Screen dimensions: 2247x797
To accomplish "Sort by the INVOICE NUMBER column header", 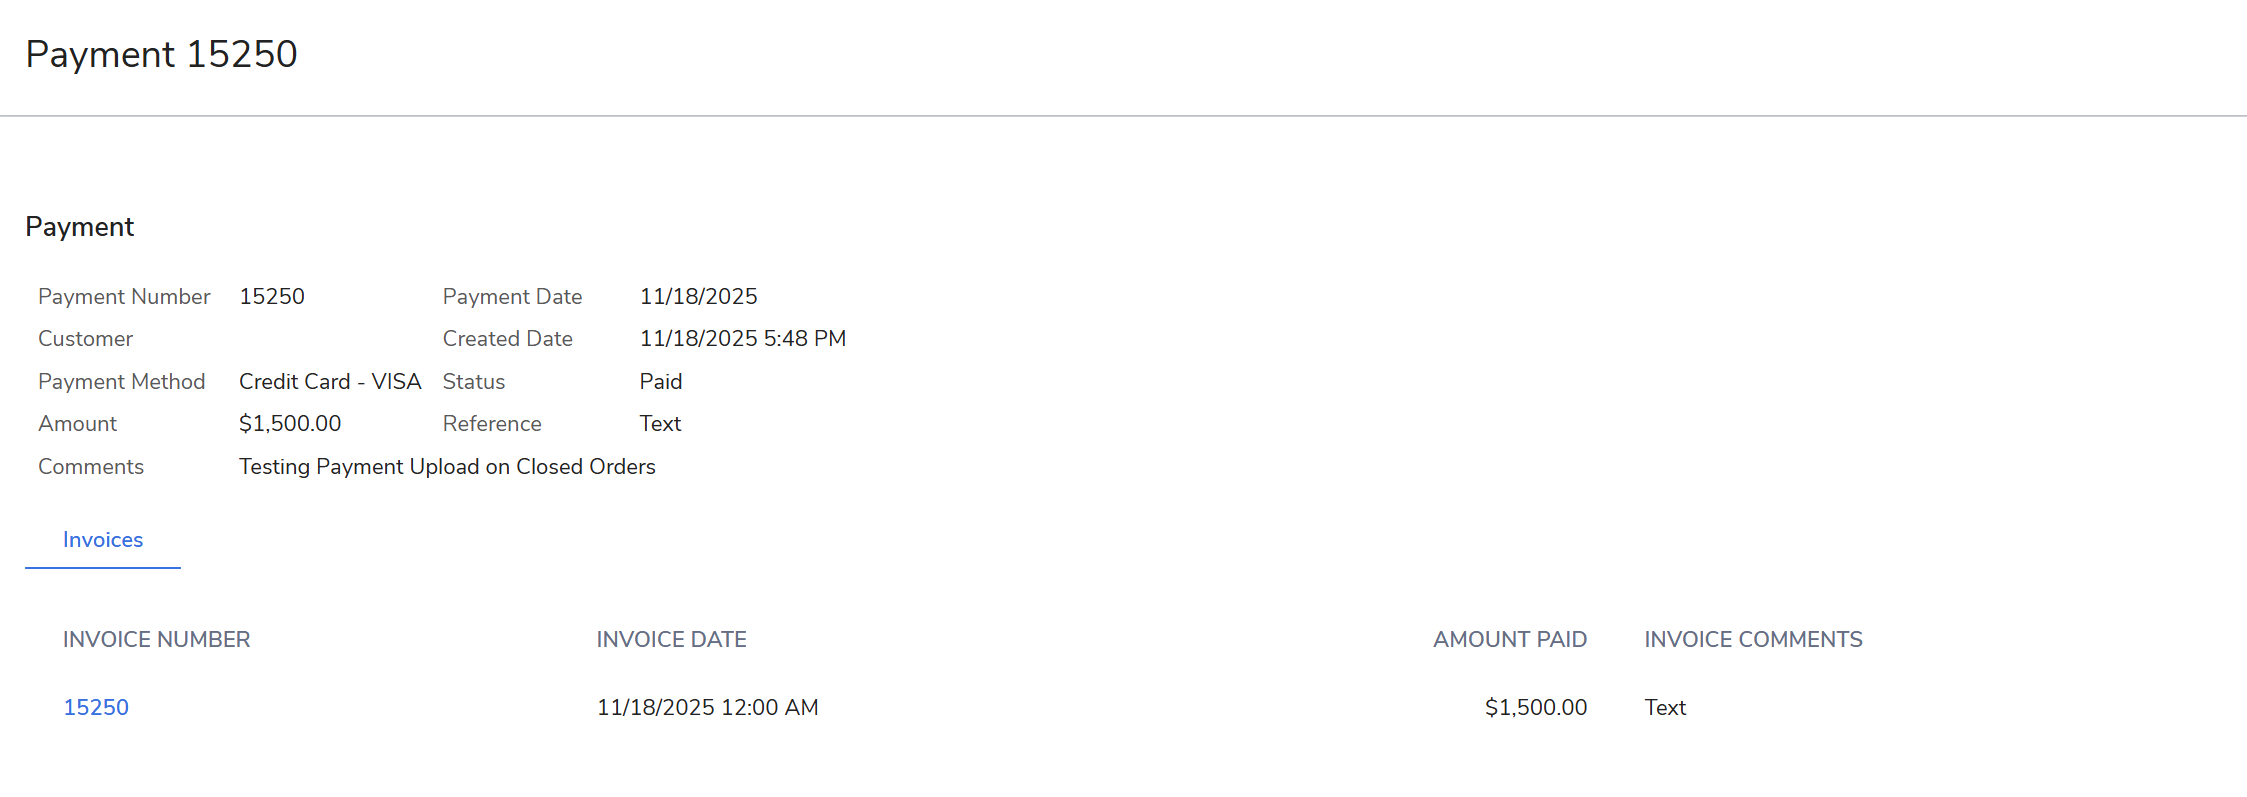I will (156, 640).
